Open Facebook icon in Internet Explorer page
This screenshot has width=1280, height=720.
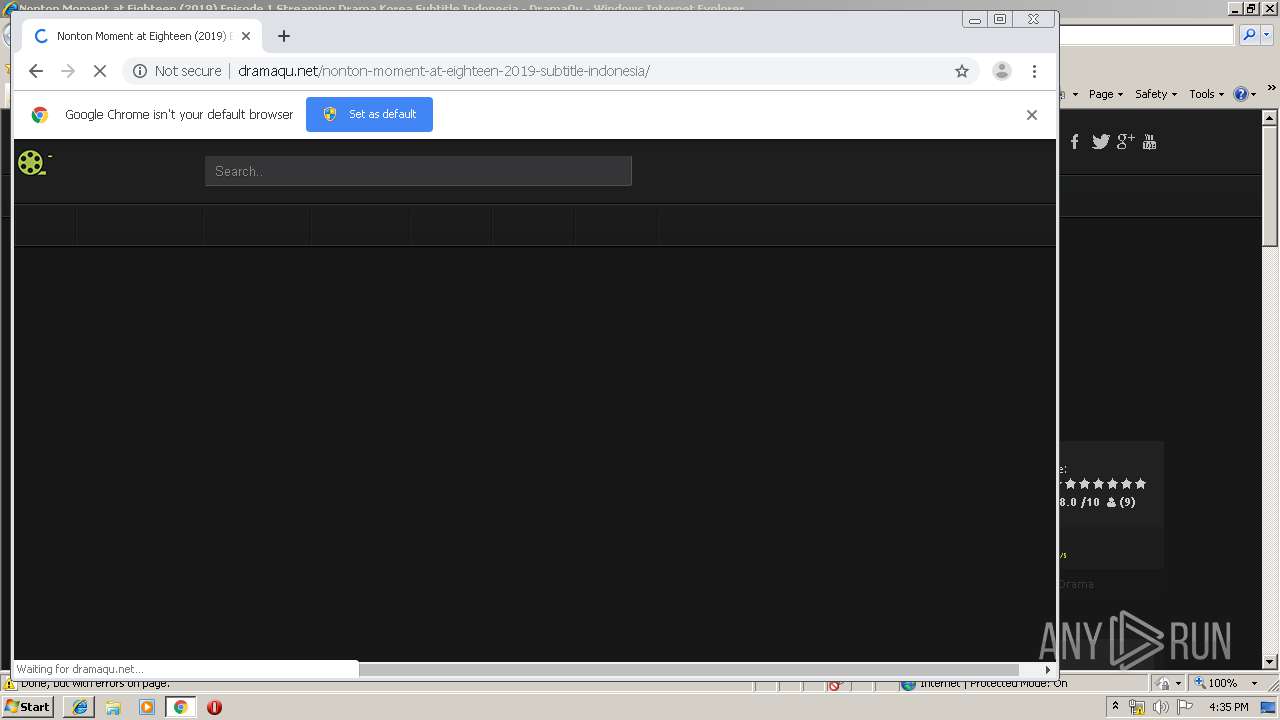click(x=1075, y=142)
